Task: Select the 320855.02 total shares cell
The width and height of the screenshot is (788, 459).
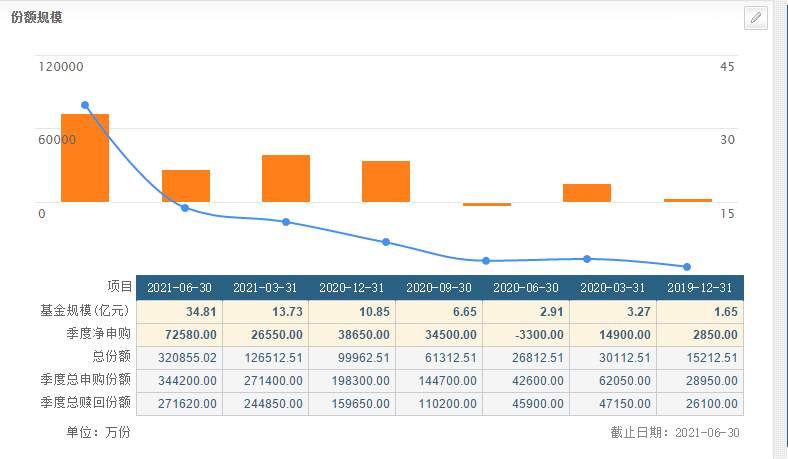Action: [180, 357]
